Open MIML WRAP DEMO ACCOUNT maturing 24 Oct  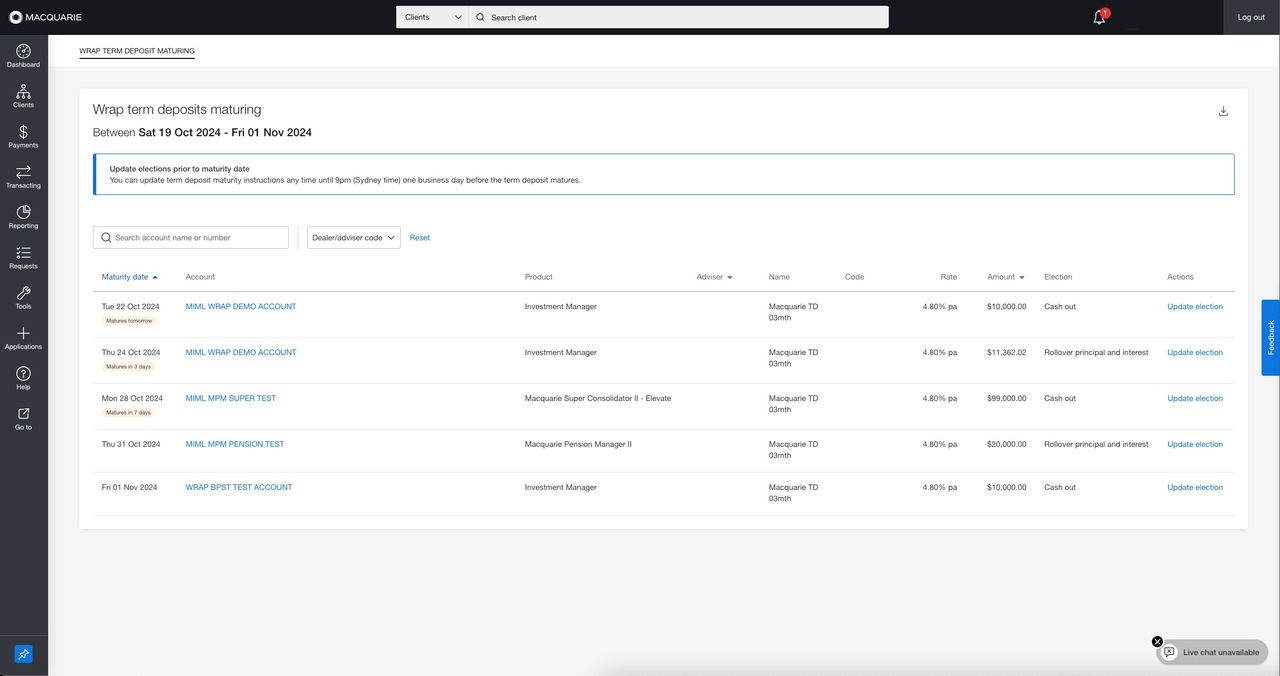point(241,353)
